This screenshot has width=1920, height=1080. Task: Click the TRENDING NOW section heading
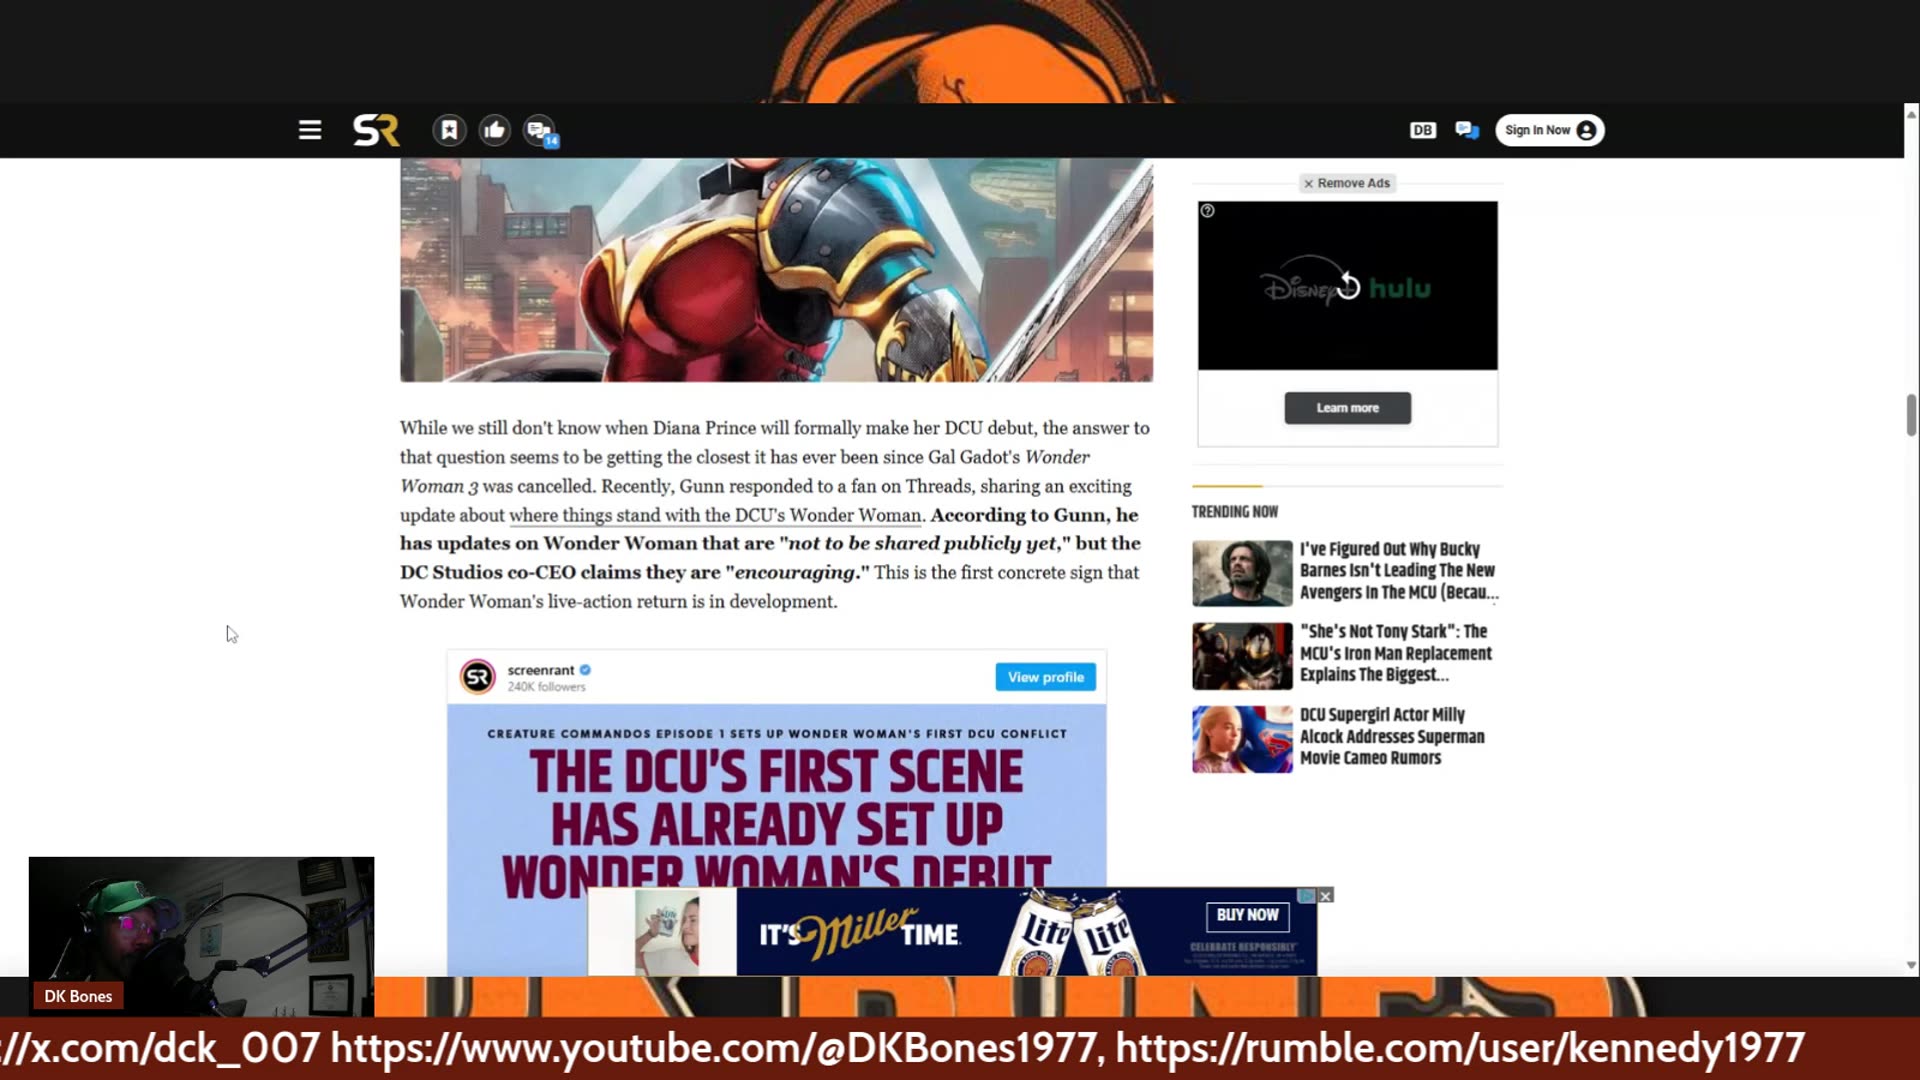1235,512
